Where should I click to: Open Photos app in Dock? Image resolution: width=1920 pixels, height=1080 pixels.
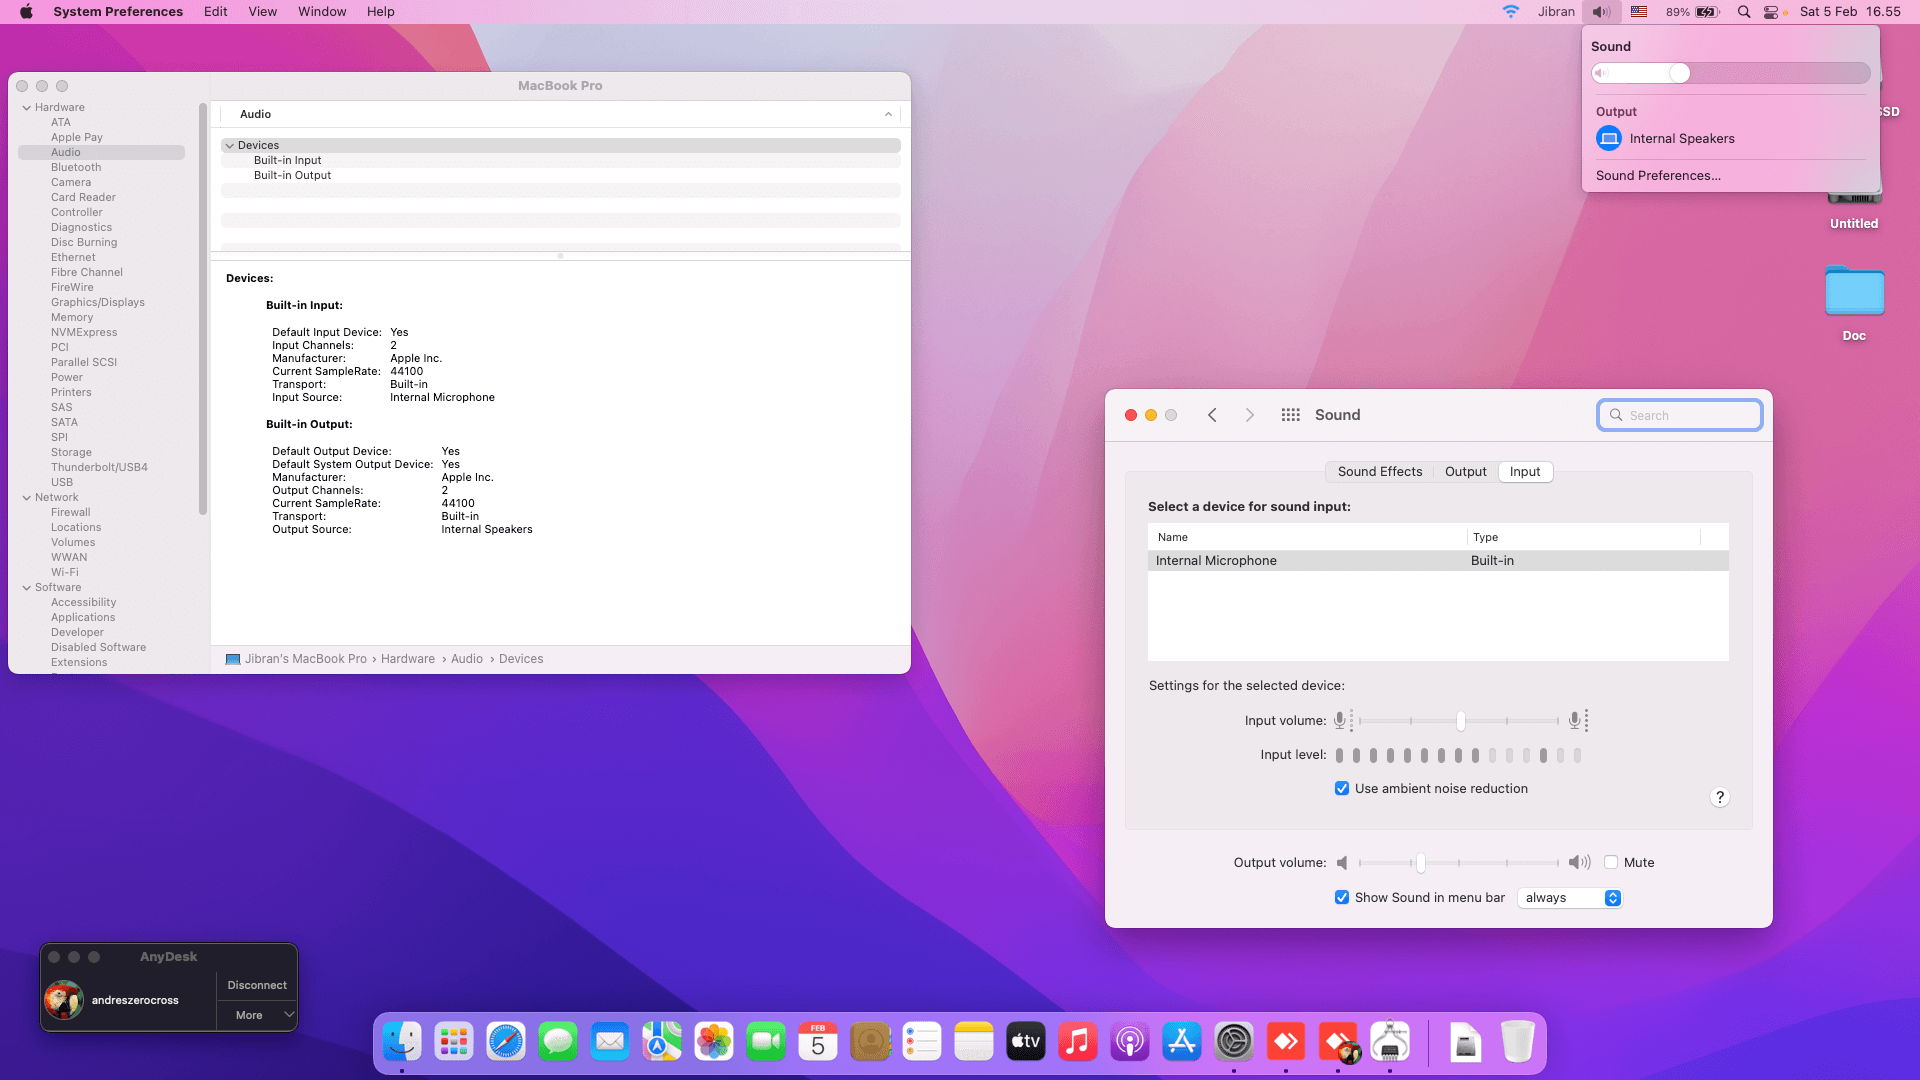pos(714,1042)
